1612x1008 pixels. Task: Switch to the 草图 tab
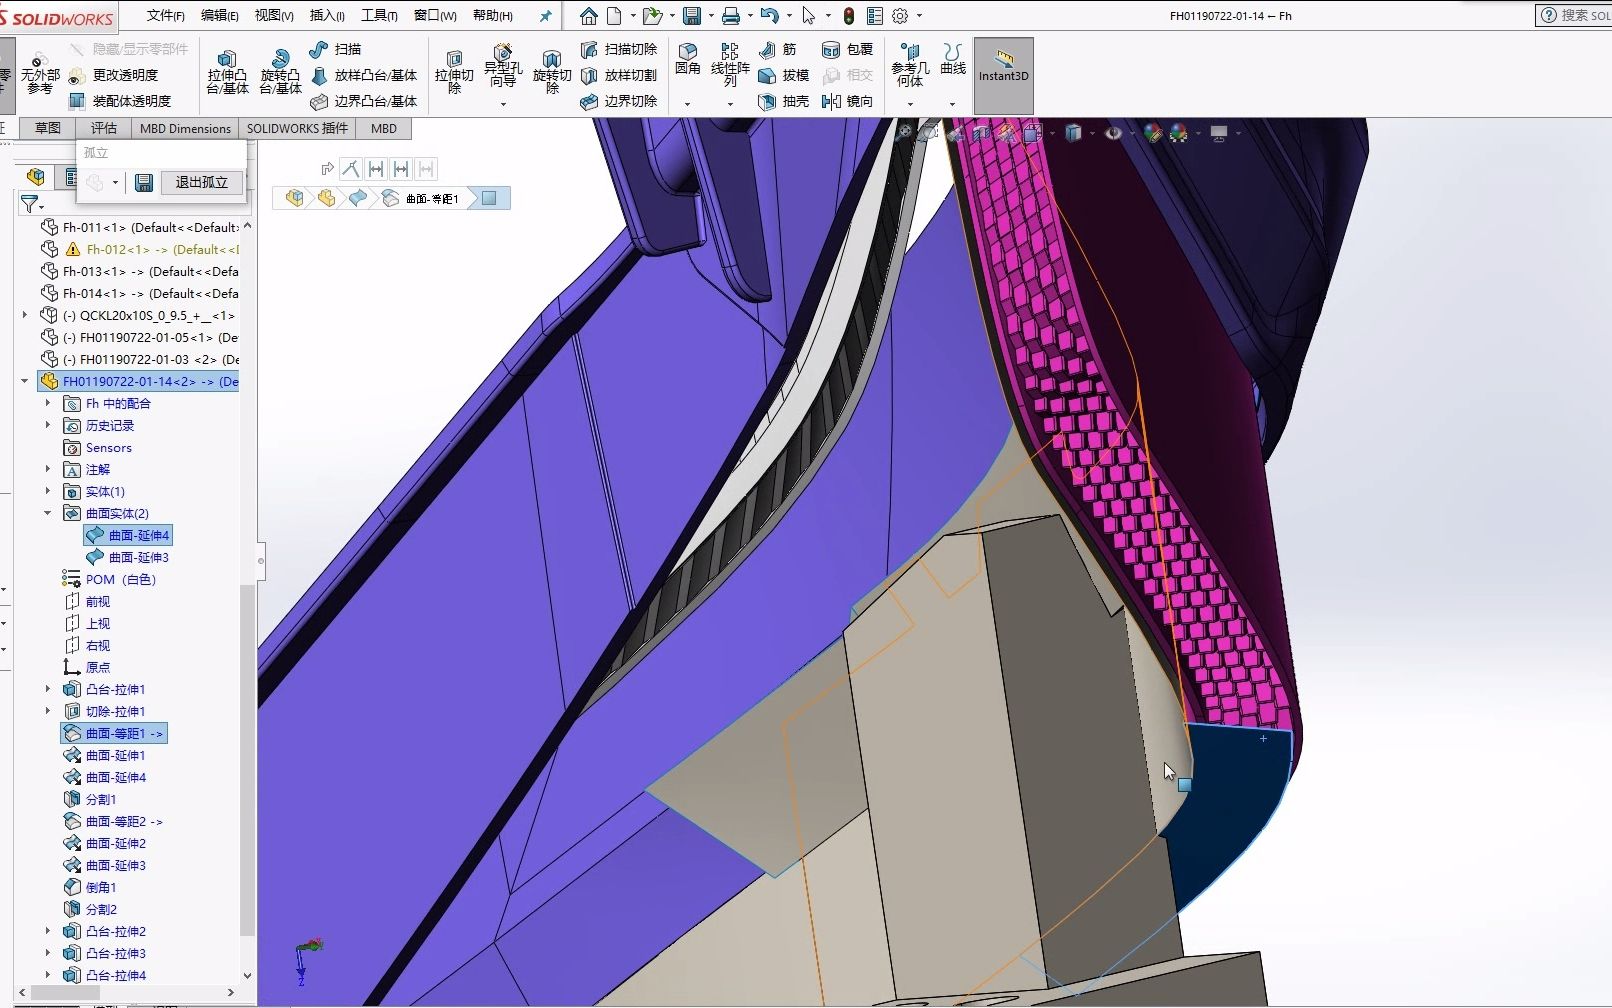point(47,128)
